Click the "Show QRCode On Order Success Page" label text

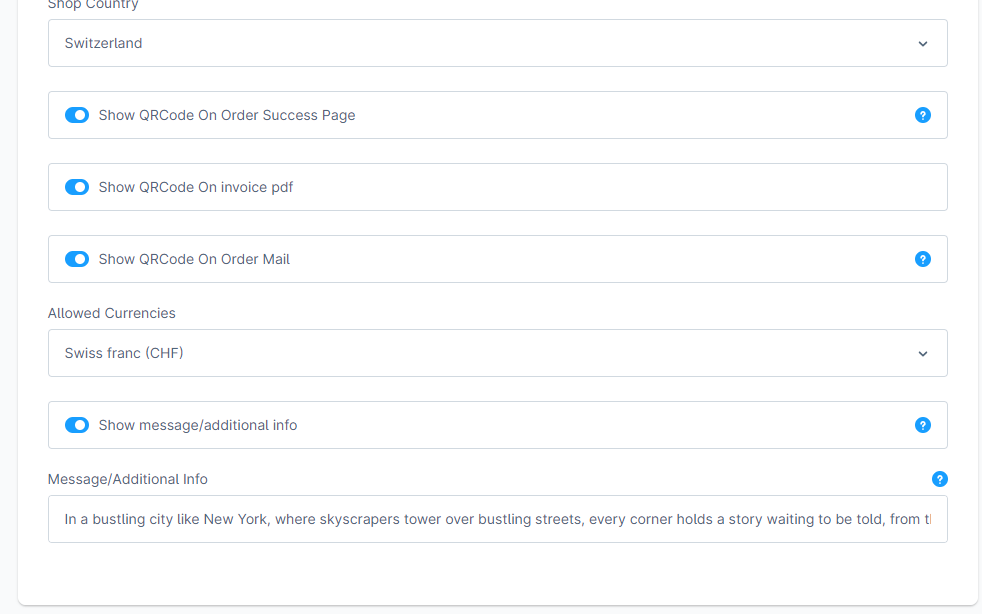coord(227,115)
